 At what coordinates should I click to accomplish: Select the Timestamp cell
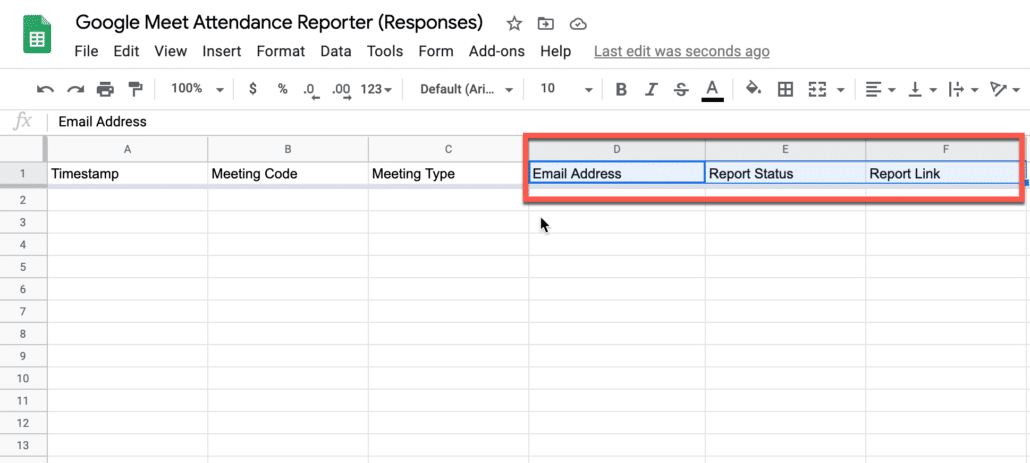(x=127, y=173)
